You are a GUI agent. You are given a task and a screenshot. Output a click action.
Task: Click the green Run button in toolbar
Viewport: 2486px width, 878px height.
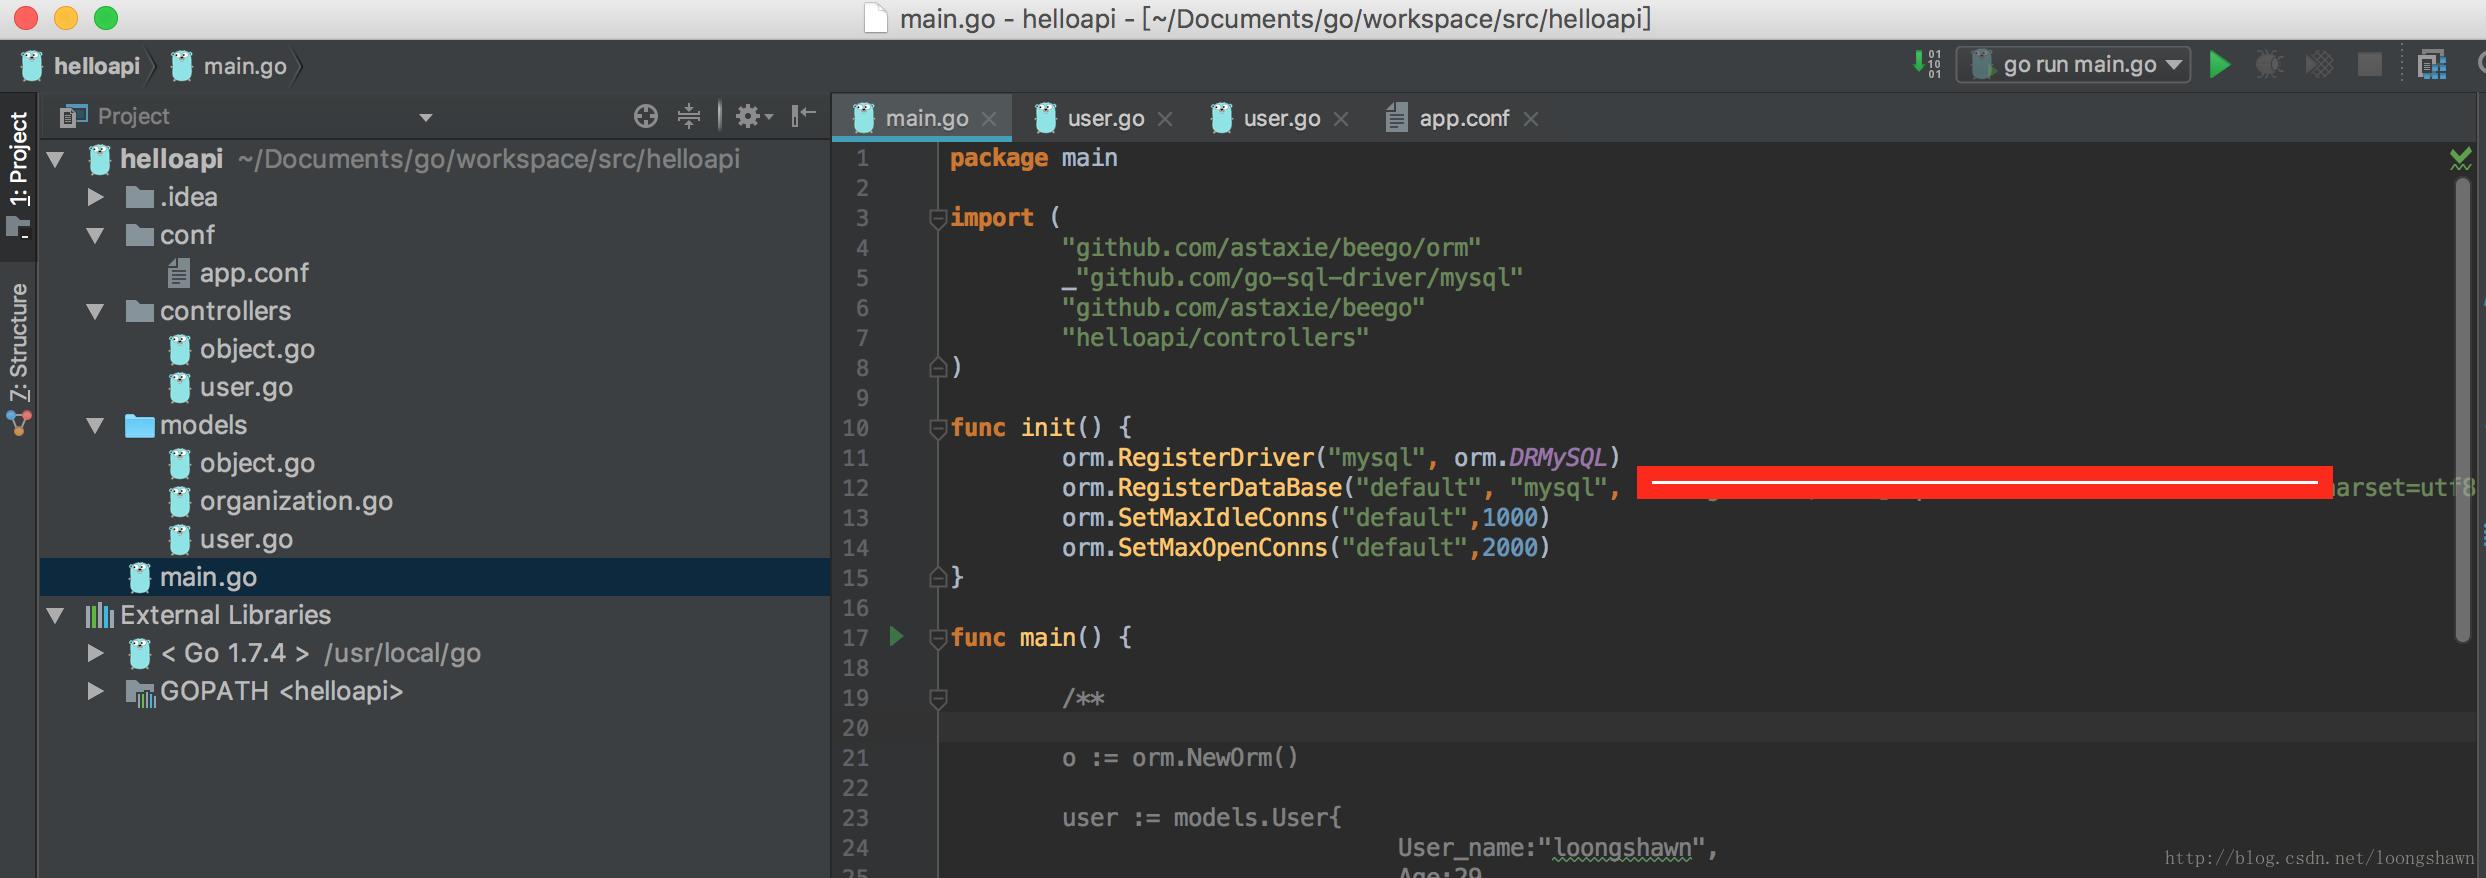[x=2219, y=65]
